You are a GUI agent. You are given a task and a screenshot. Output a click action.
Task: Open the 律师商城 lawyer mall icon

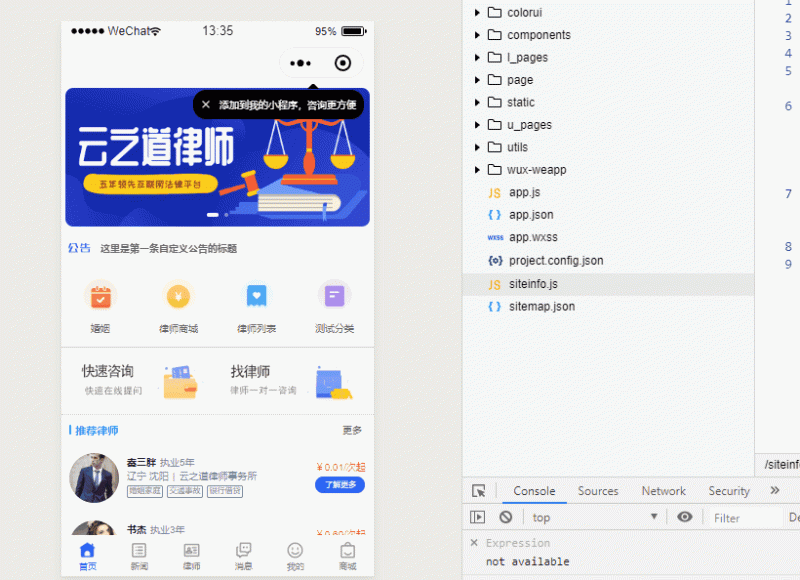(178, 297)
